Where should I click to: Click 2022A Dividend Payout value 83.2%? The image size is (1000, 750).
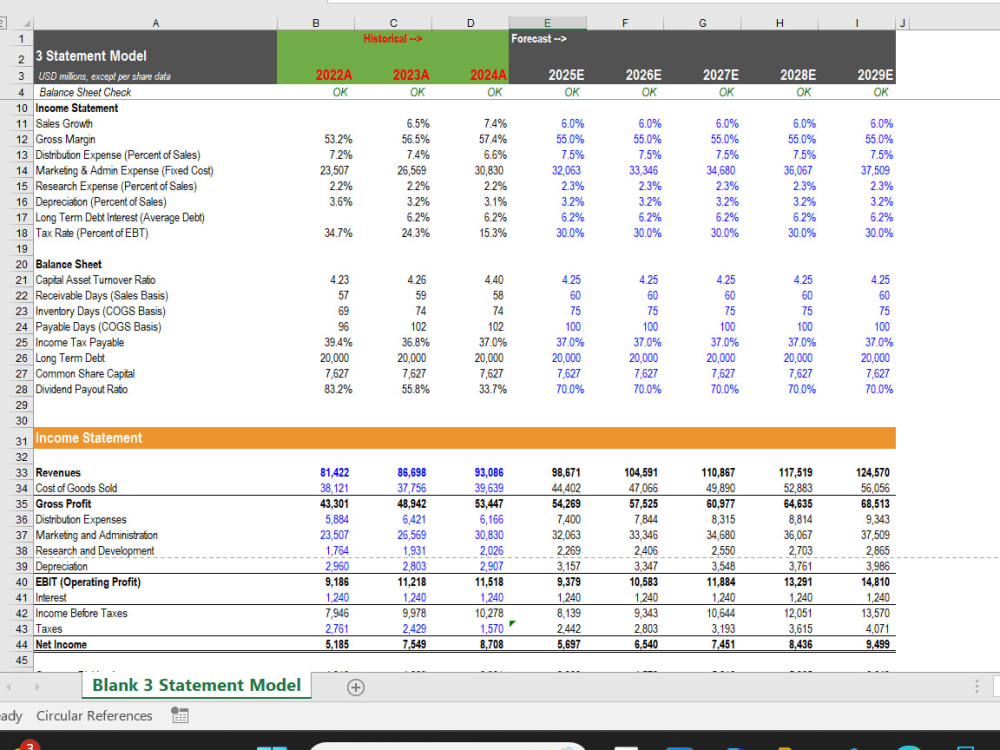click(338, 389)
